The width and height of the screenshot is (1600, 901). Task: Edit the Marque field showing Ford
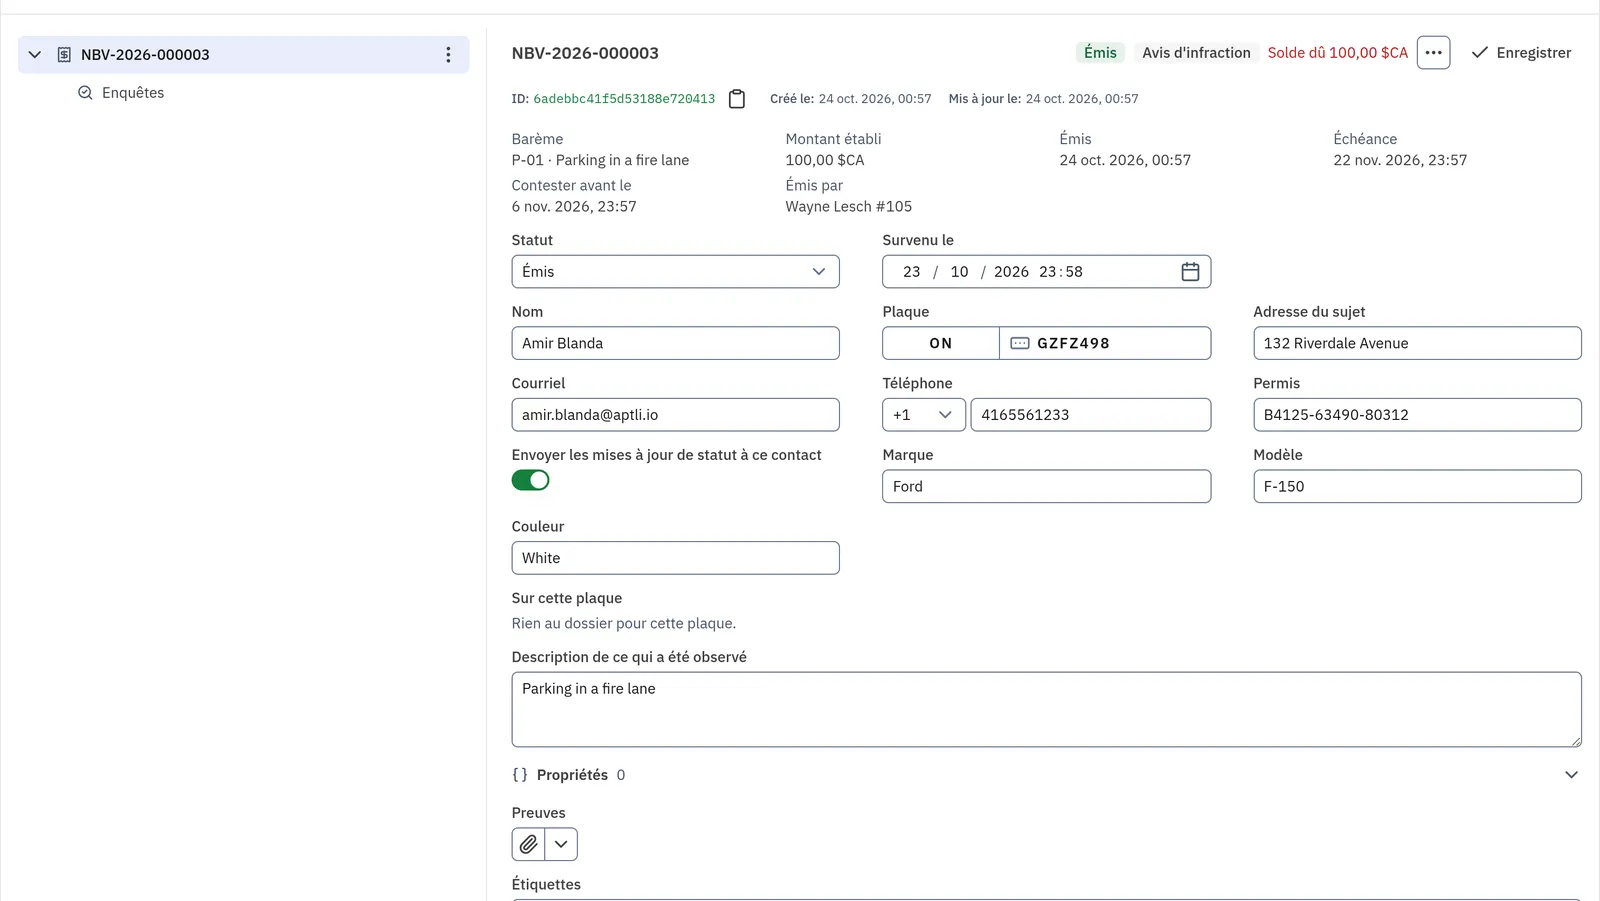1046,486
